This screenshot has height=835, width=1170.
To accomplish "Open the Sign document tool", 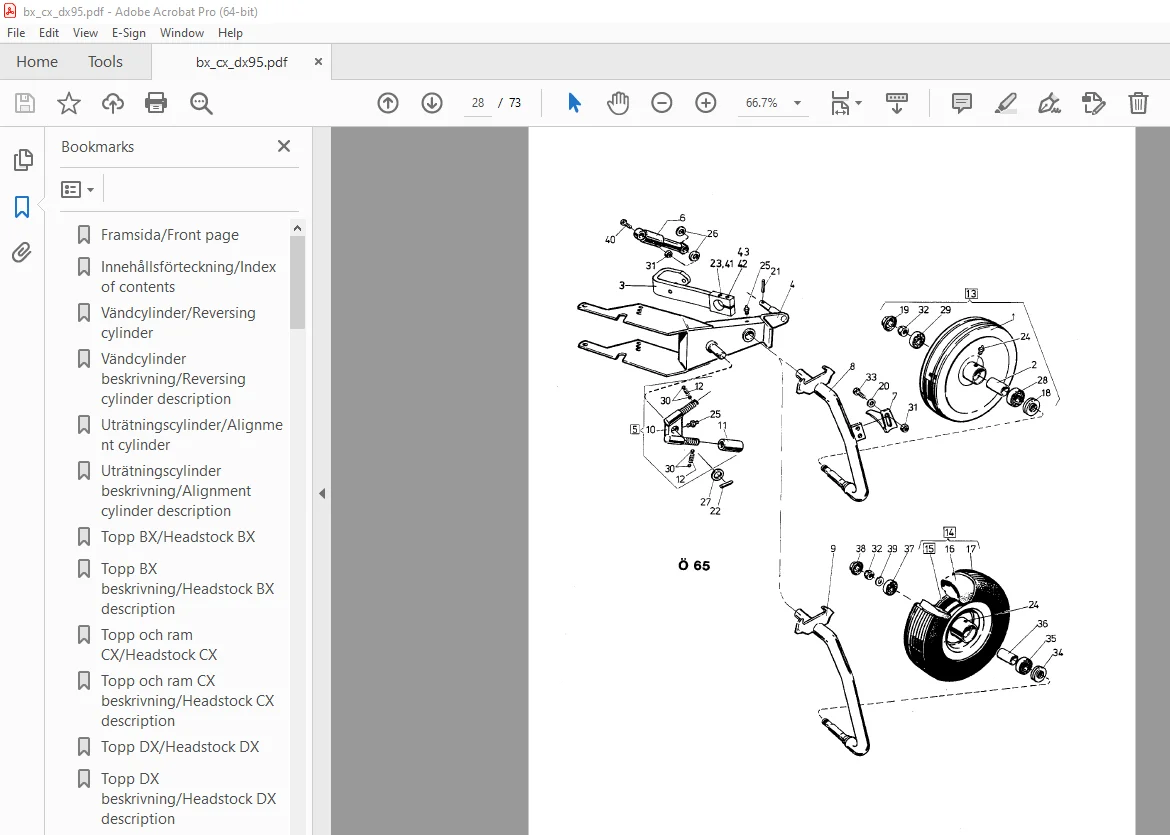I will (1050, 103).
